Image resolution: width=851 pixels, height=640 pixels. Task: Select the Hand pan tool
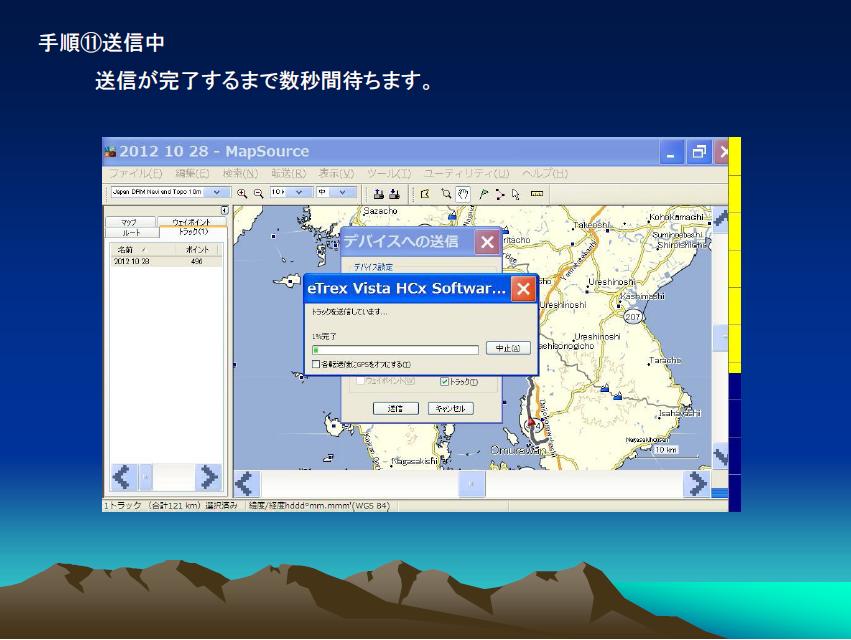(x=463, y=193)
